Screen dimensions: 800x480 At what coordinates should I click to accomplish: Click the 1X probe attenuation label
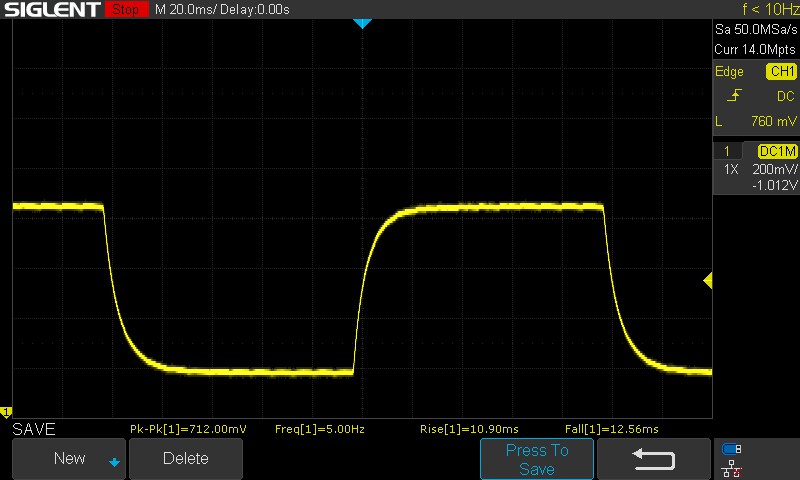point(731,169)
